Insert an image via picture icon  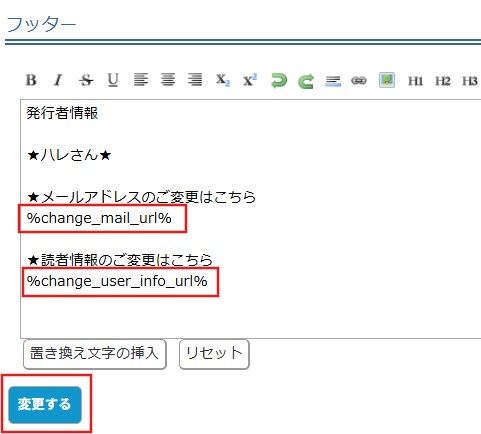pos(387,80)
